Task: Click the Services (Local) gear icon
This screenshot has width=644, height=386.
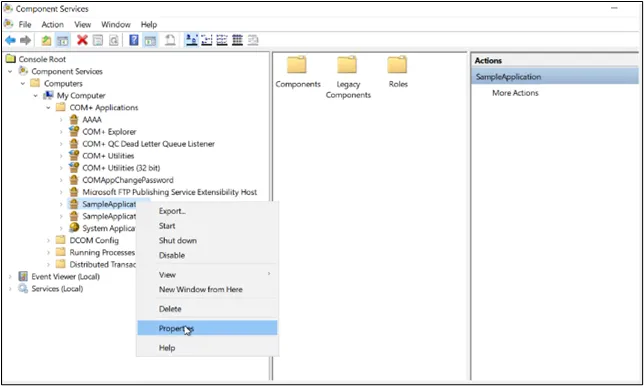Action: [x=23, y=288]
